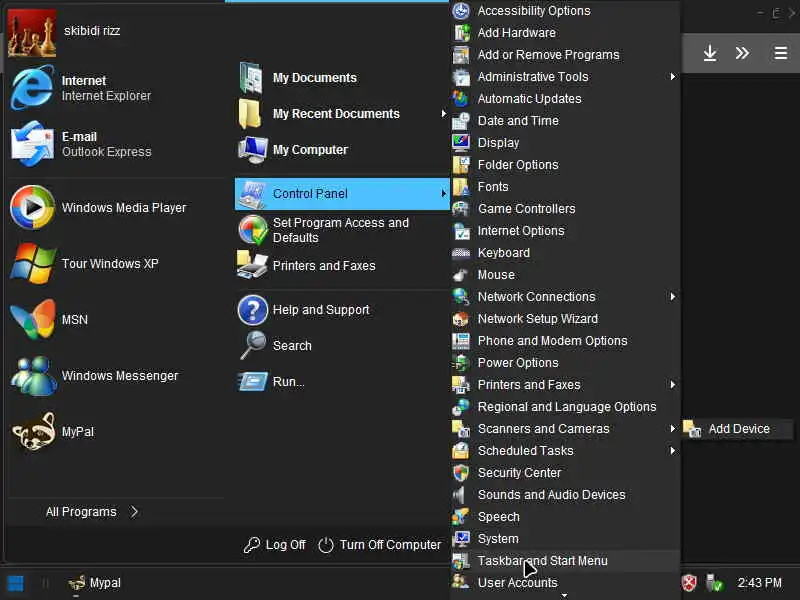The height and width of the screenshot is (600, 800).
Task: Open Power Options icon
Action: click(x=461, y=362)
